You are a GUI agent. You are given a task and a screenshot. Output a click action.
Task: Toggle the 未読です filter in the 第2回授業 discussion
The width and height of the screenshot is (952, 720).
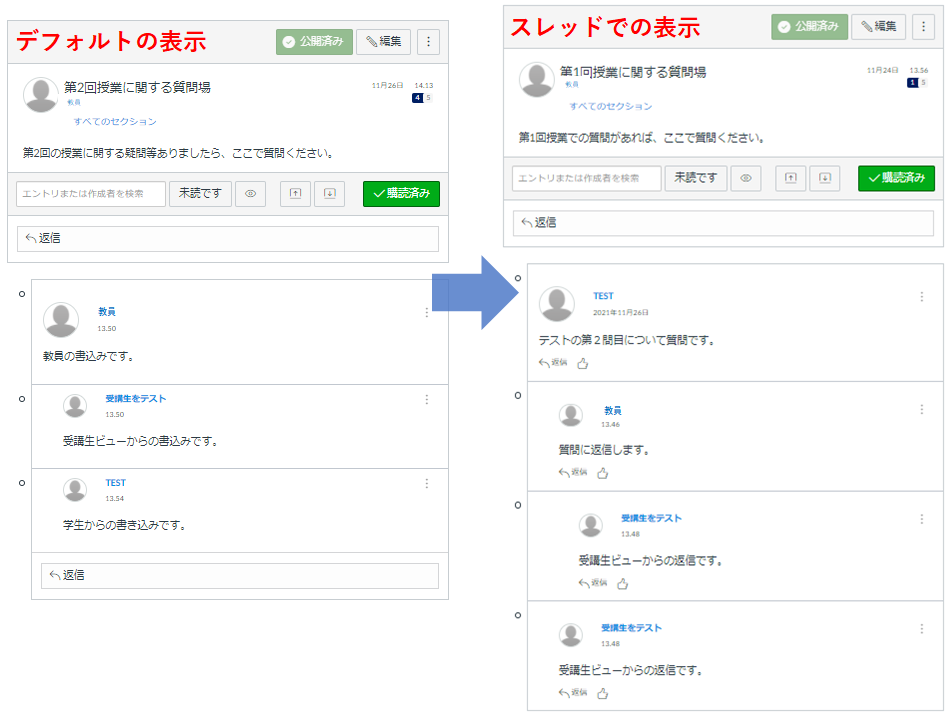[x=200, y=194]
